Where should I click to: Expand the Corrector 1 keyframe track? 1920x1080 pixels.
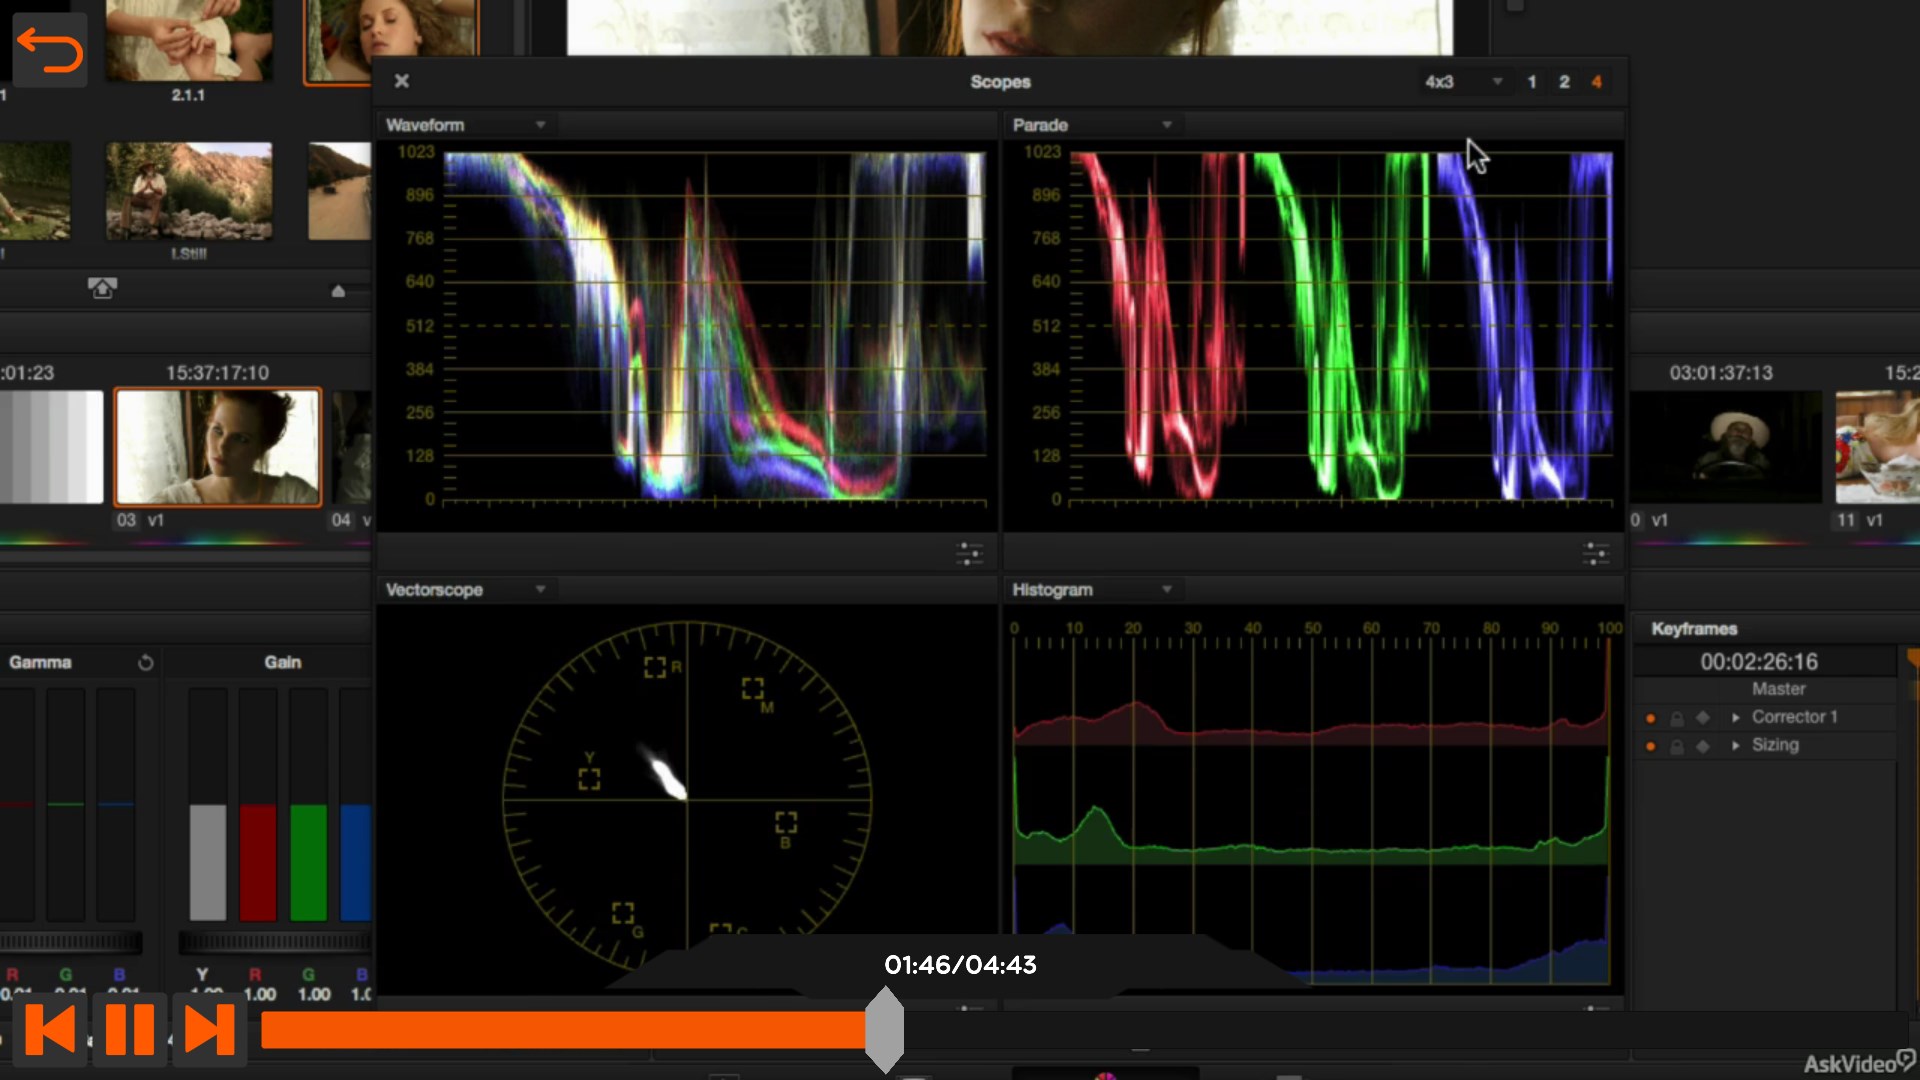[x=1736, y=718]
